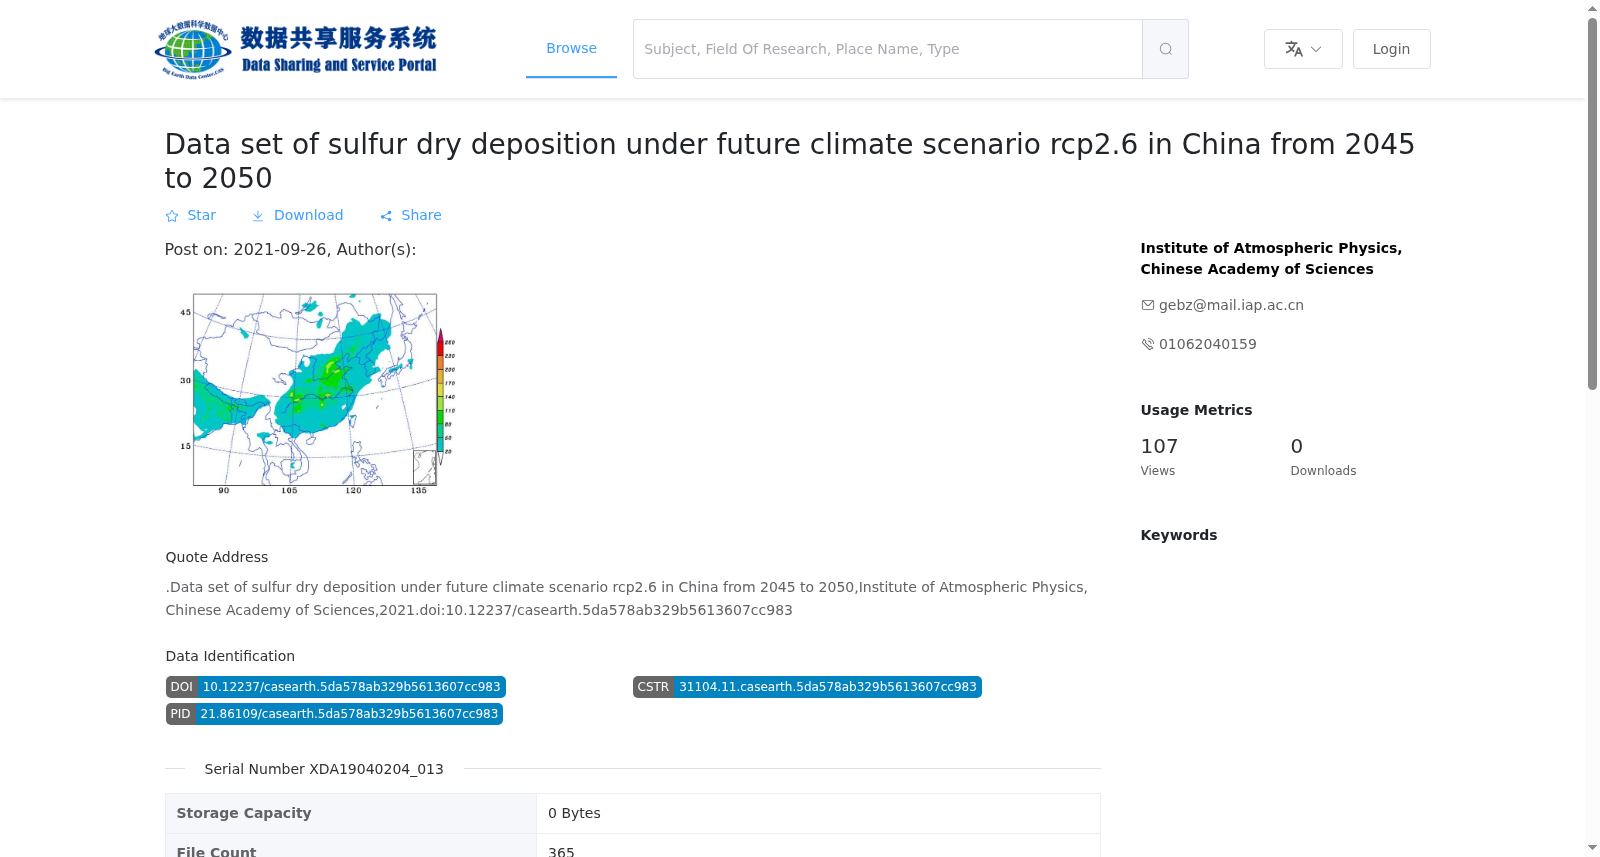The height and width of the screenshot is (857, 1600).
Task: Click the PID identifier badge
Action: click(334, 714)
